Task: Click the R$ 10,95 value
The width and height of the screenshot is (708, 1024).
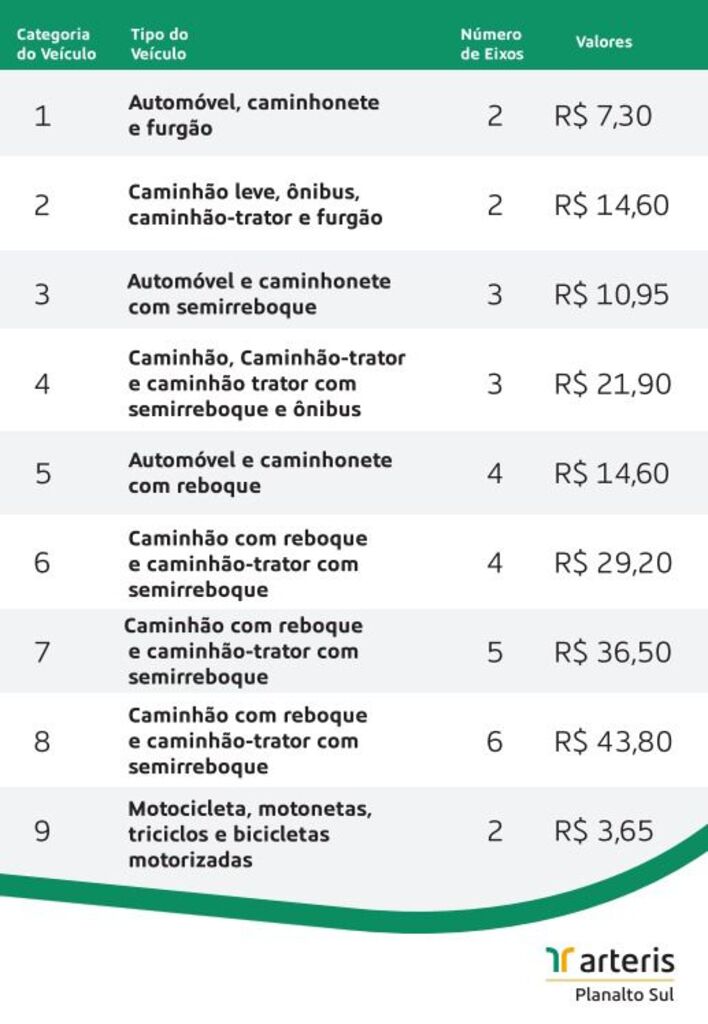Action: coord(611,295)
